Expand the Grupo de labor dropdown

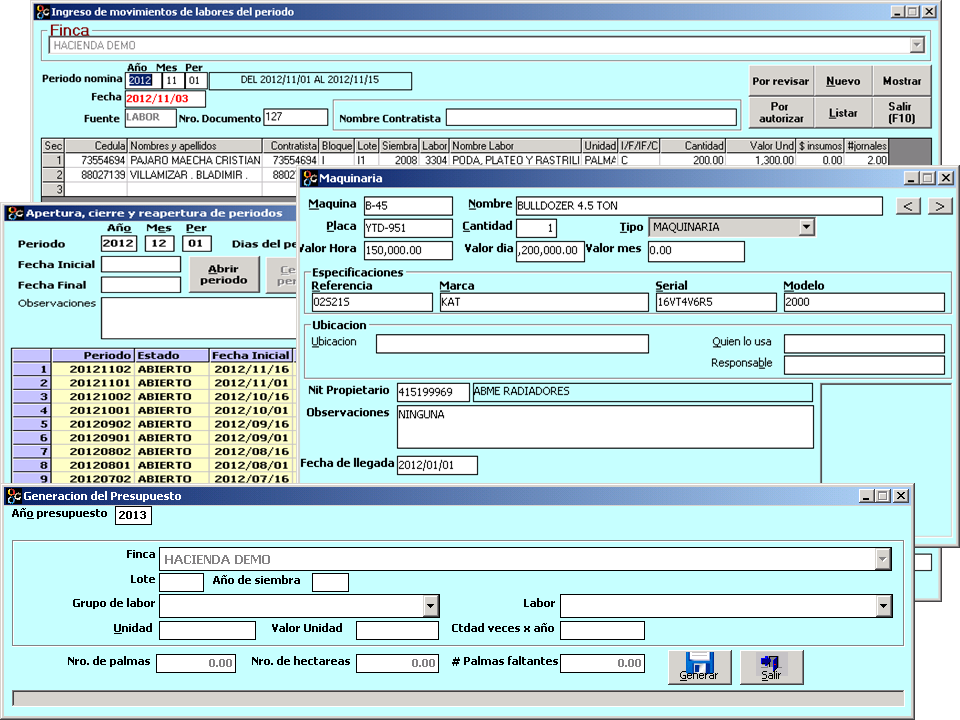pyautogui.click(x=430, y=606)
